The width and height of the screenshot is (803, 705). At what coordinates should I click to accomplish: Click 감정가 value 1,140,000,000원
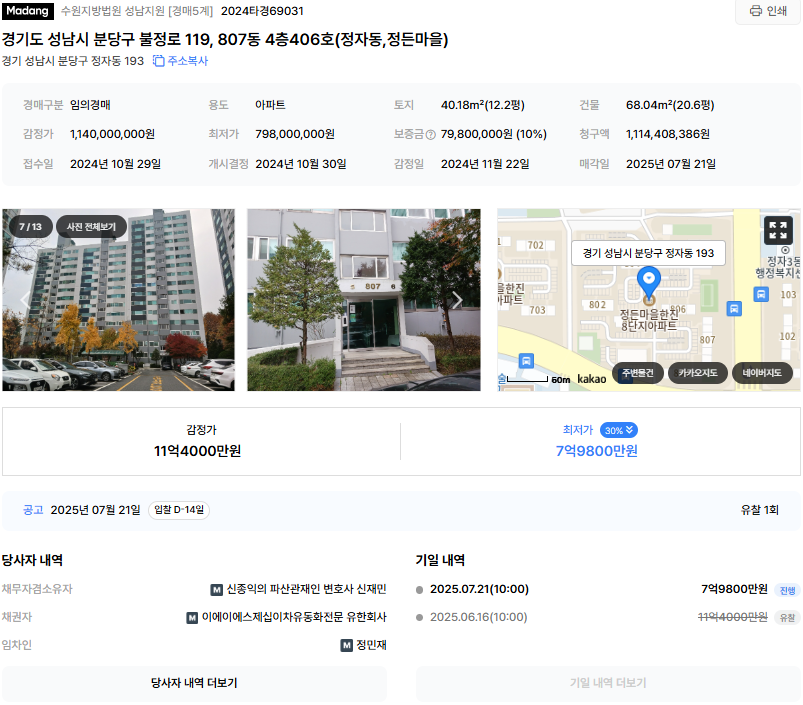tap(112, 134)
